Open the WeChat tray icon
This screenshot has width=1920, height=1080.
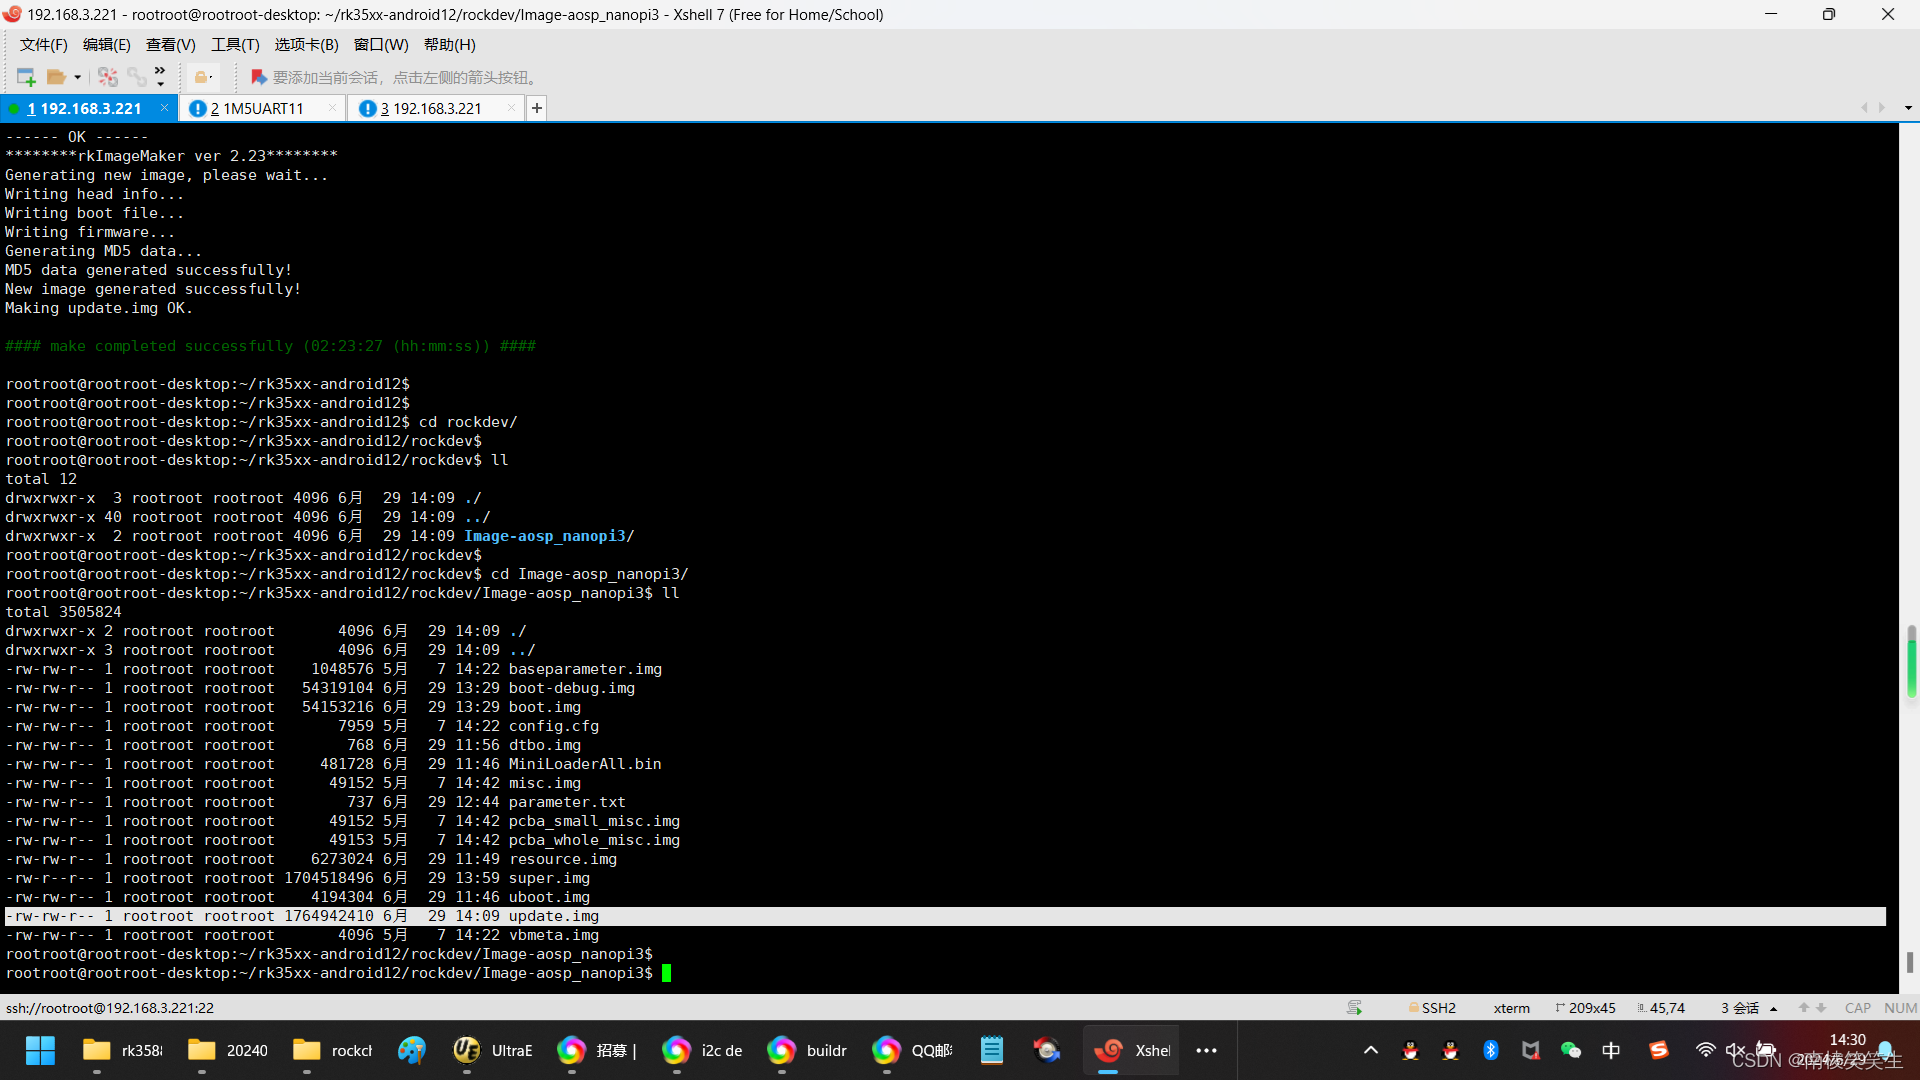pos(1570,1050)
